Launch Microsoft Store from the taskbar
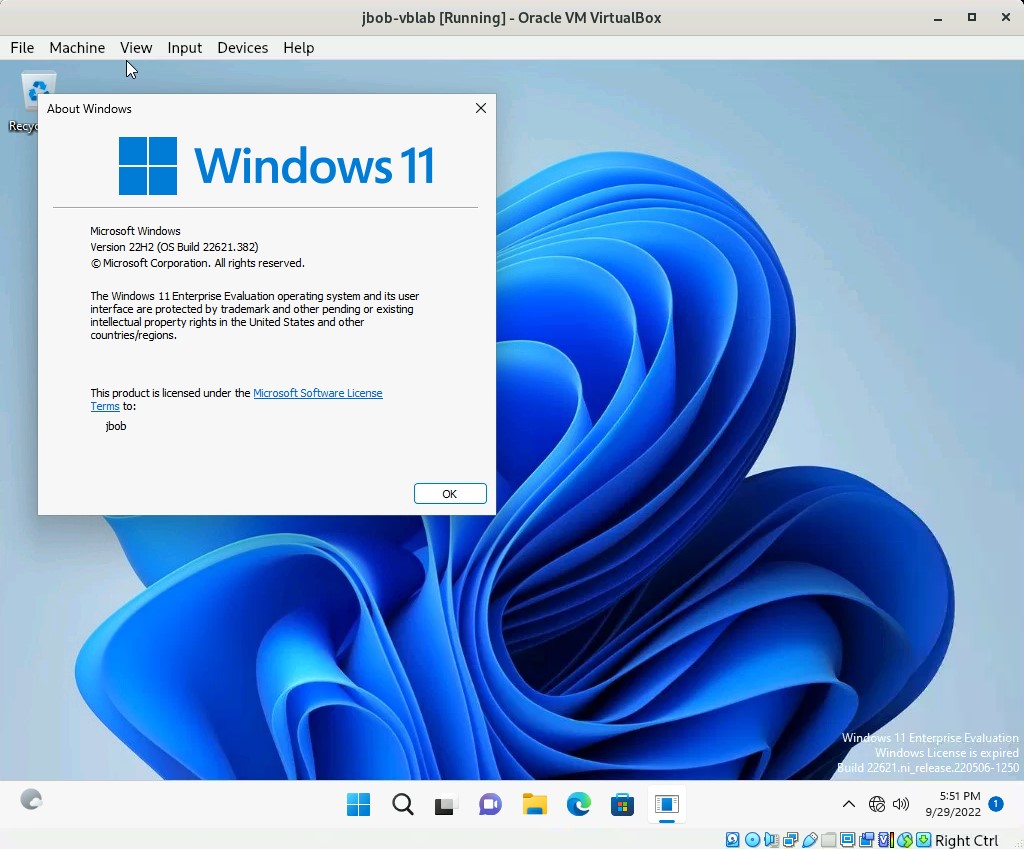Image resolution: width=1024 pixels, height=849 pixels. 622,804
